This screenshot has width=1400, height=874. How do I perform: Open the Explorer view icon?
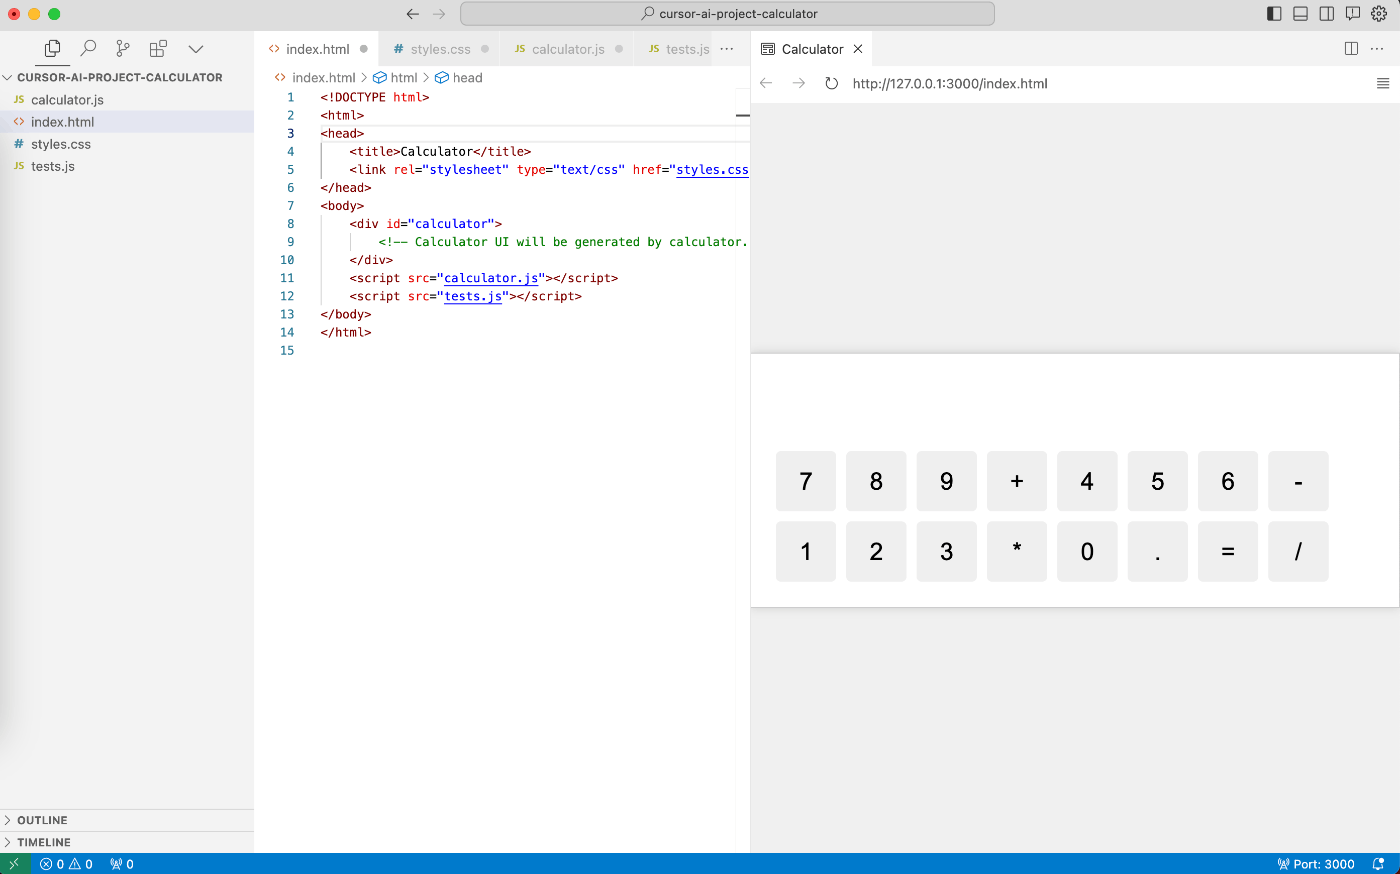pos(53,48)
